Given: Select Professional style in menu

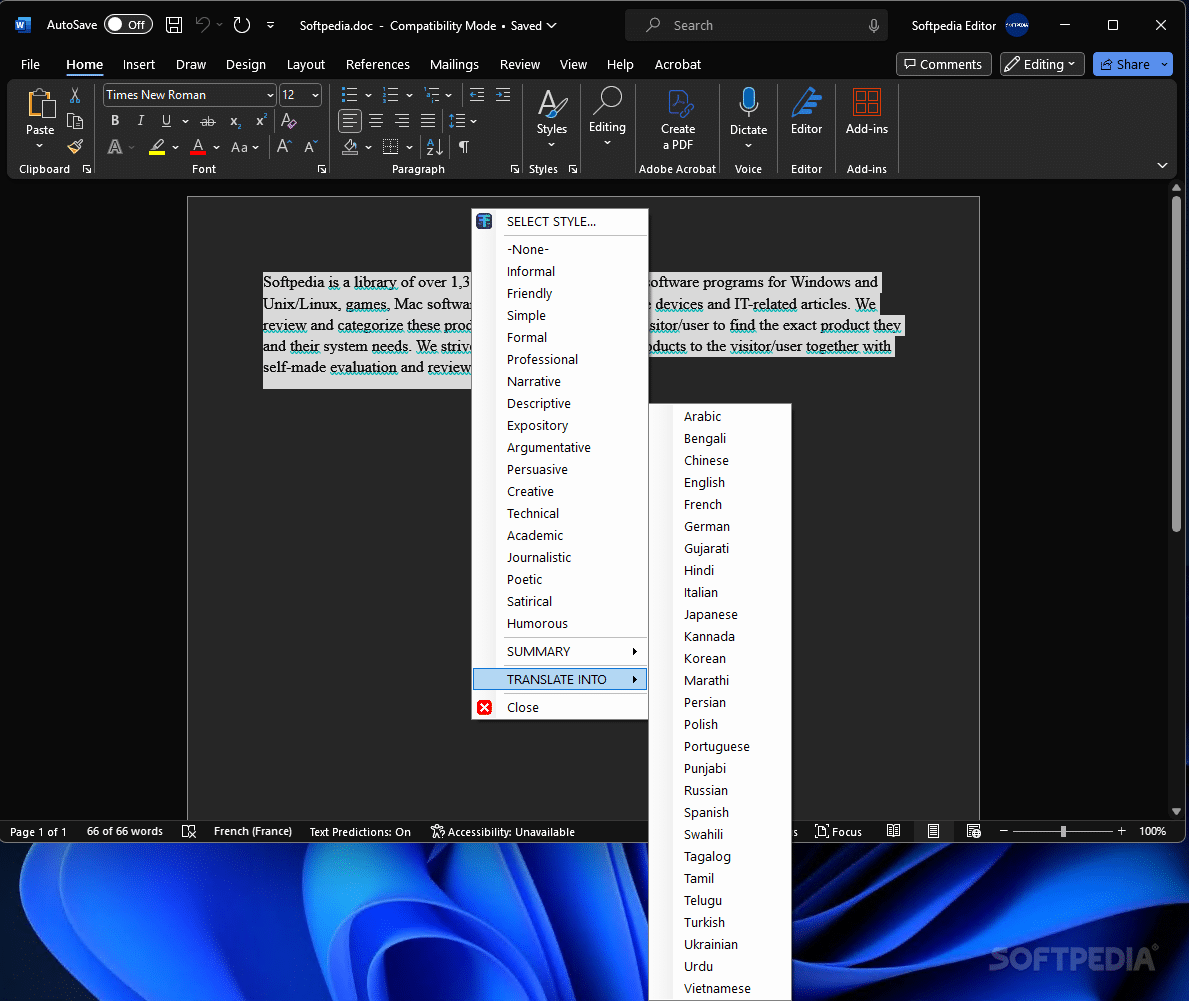Looking at the screenshot, I should click(x=560, y=359).
